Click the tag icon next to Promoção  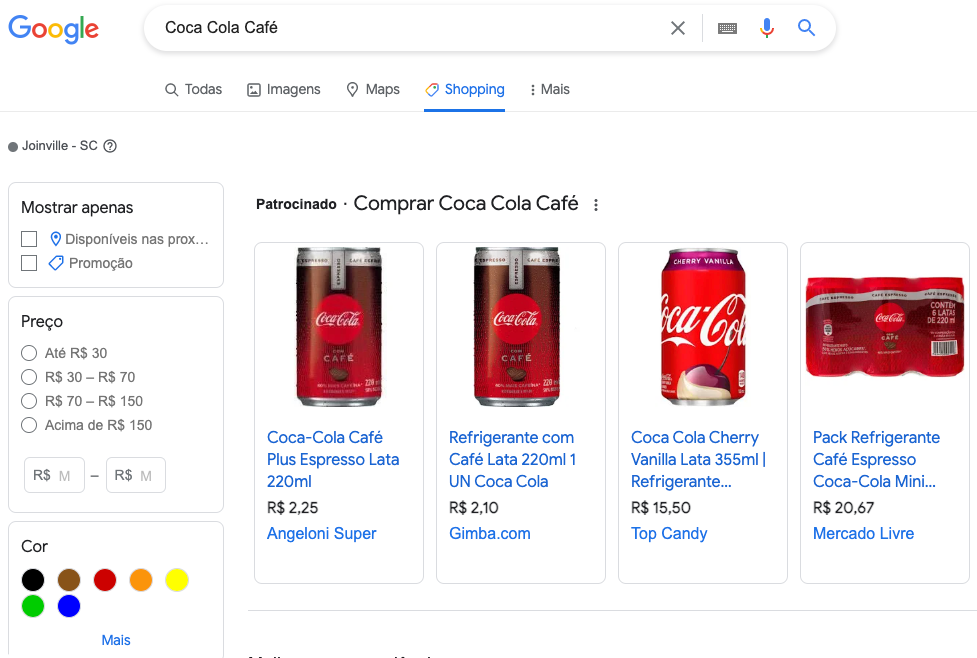(x=56, y=263)
